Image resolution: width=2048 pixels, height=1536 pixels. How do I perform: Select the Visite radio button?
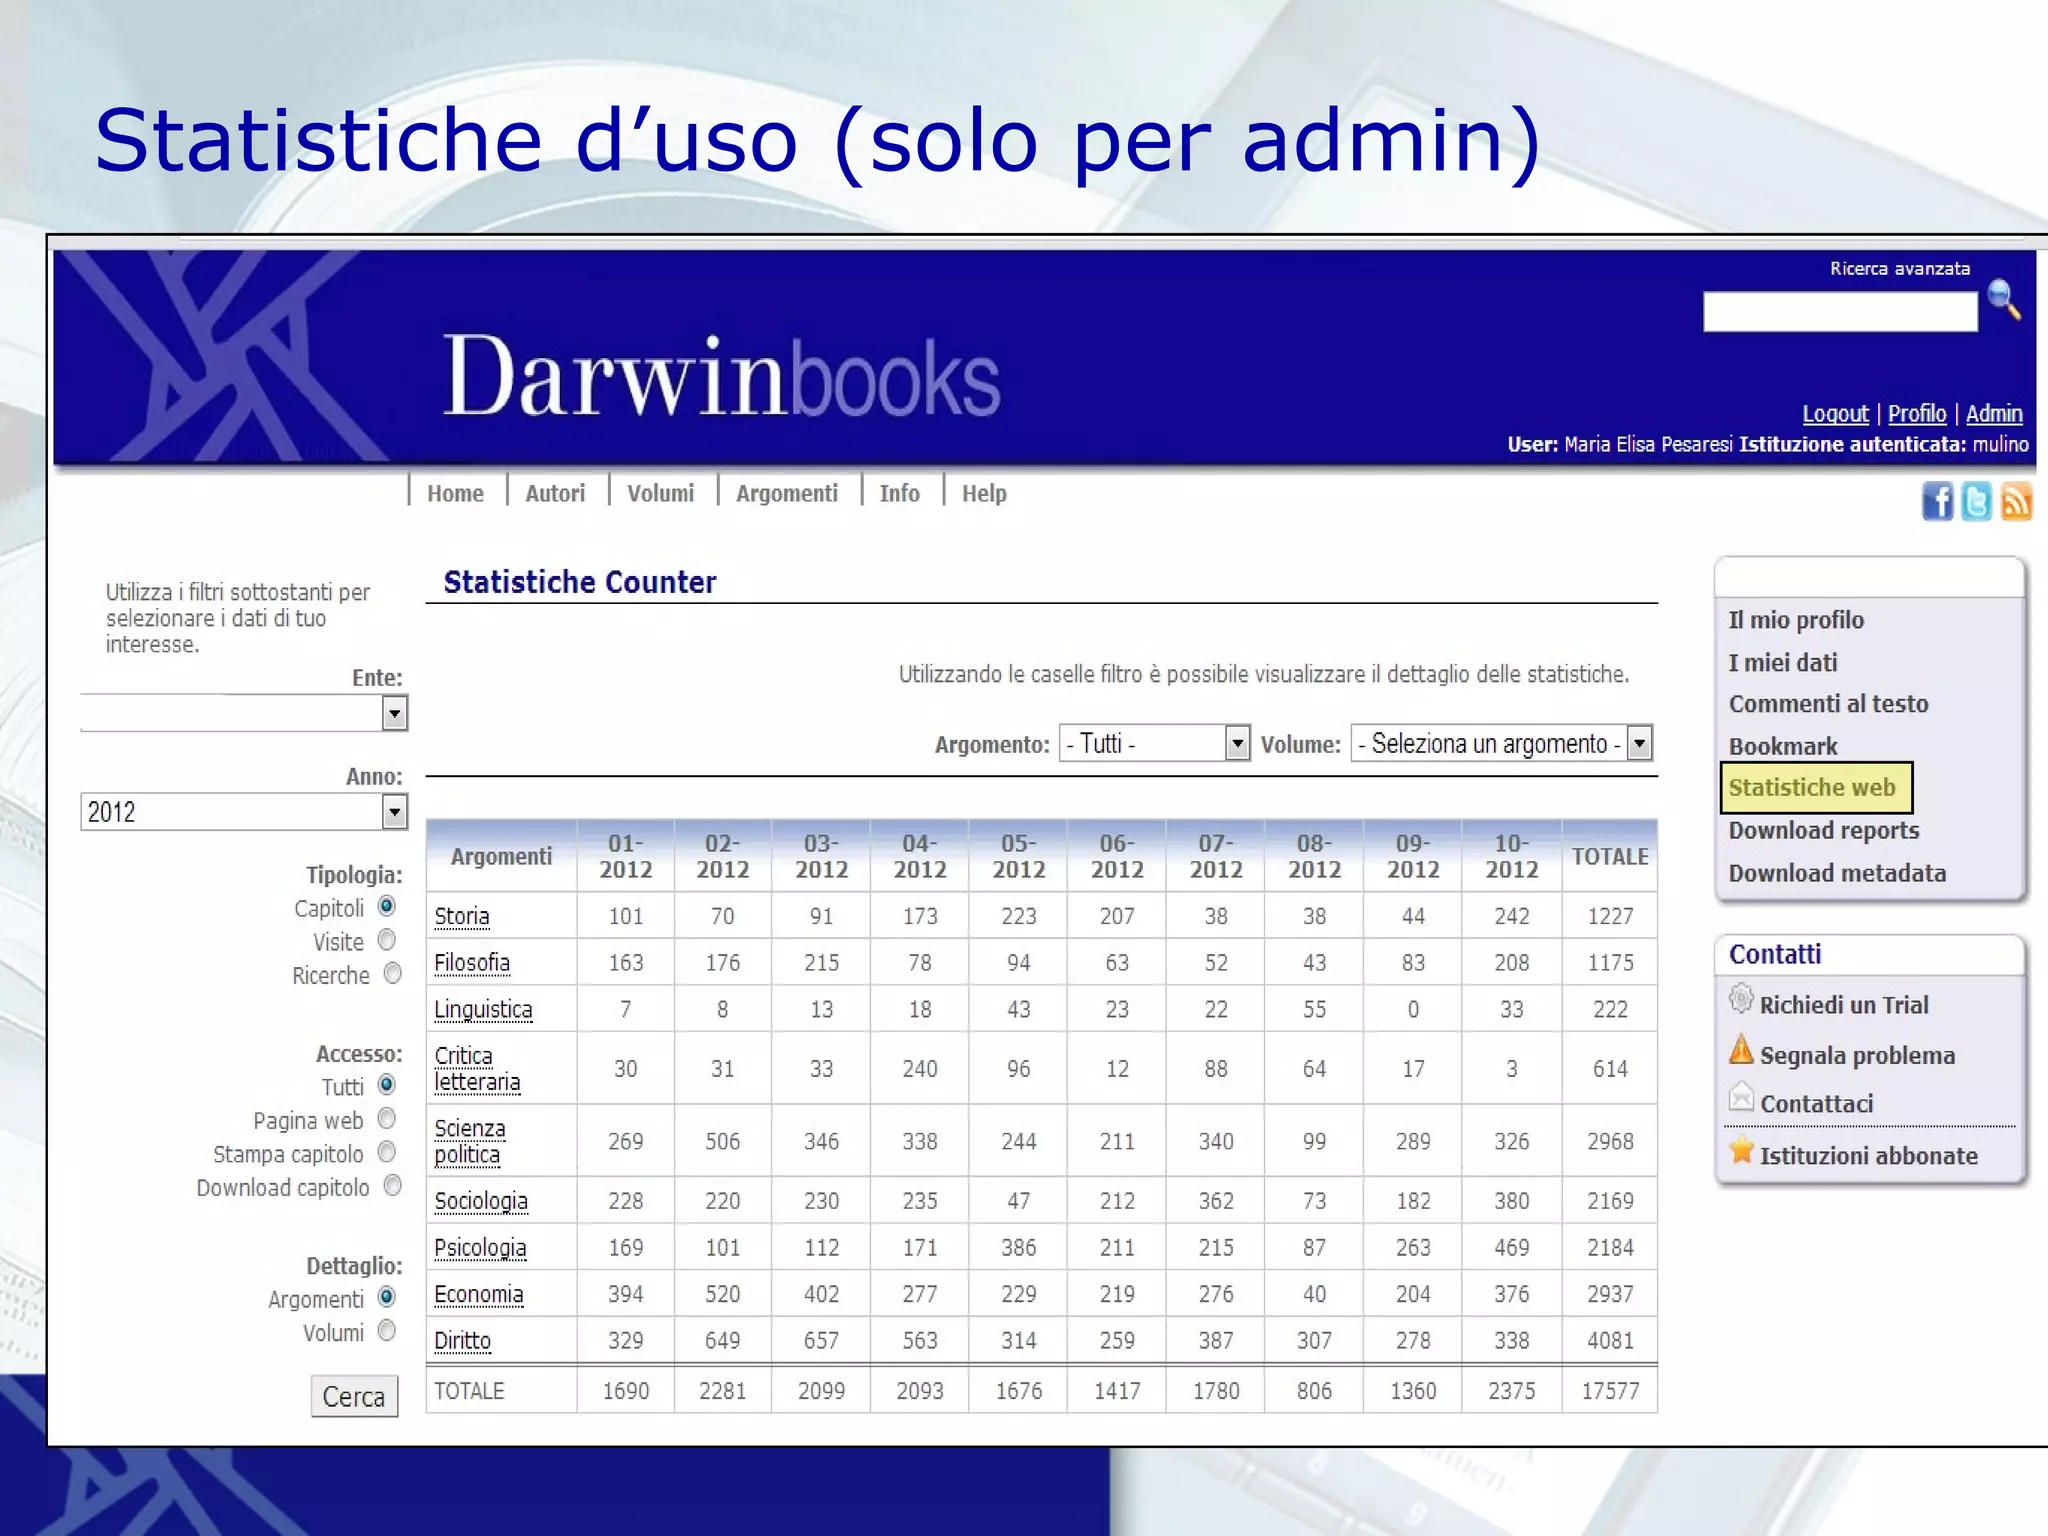point(387,940)
